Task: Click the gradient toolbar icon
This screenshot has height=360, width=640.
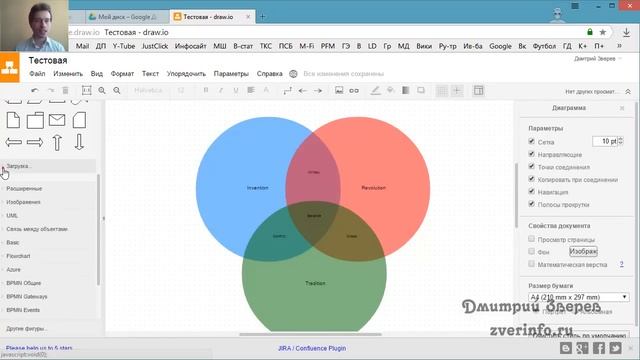Action: [406, 90]
